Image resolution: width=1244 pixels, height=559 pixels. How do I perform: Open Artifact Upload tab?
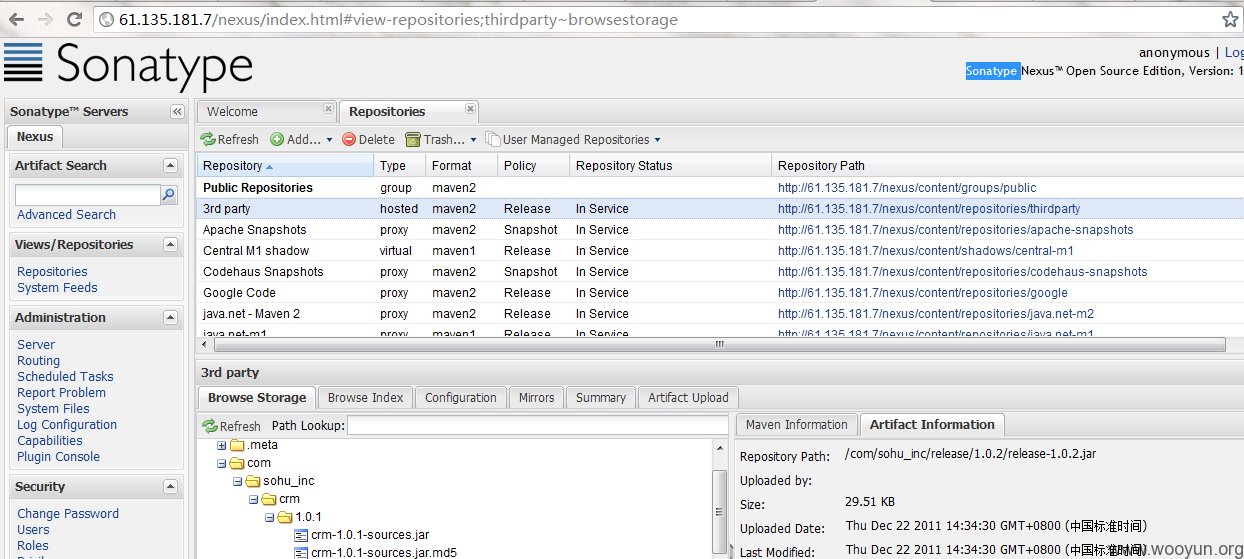coord(688,398)
